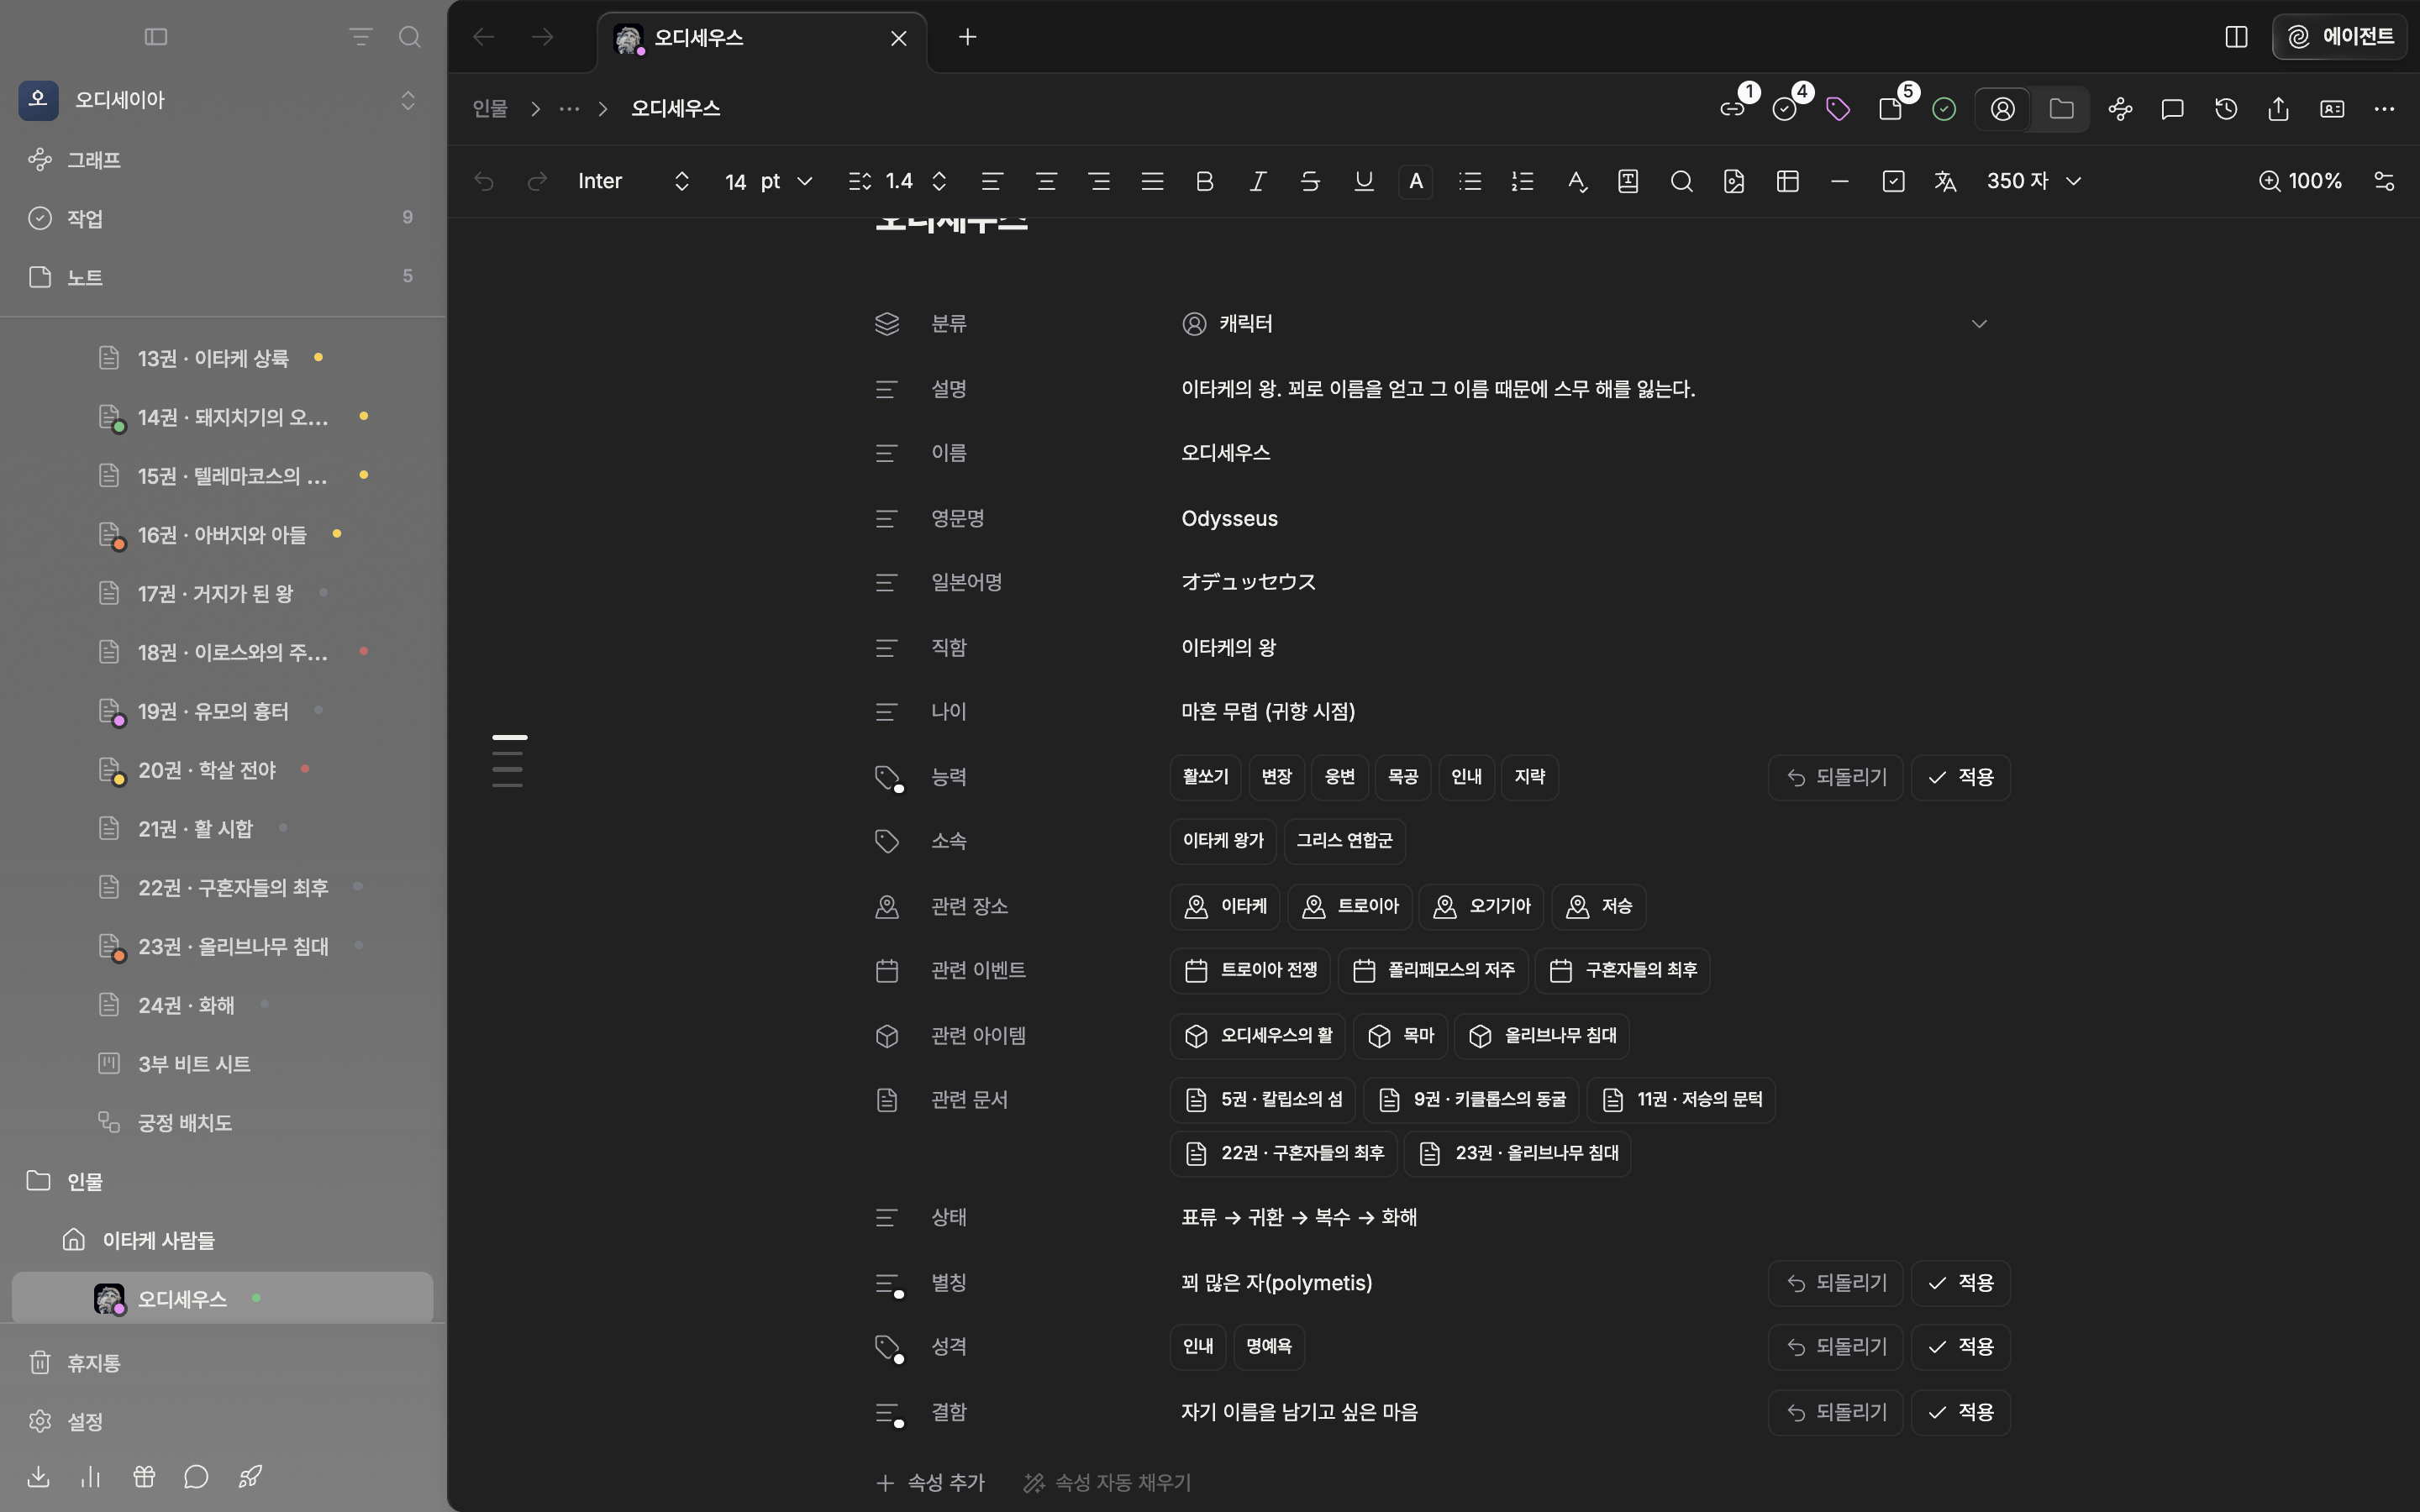Insert a numbered list

(x=1522, y=181)
